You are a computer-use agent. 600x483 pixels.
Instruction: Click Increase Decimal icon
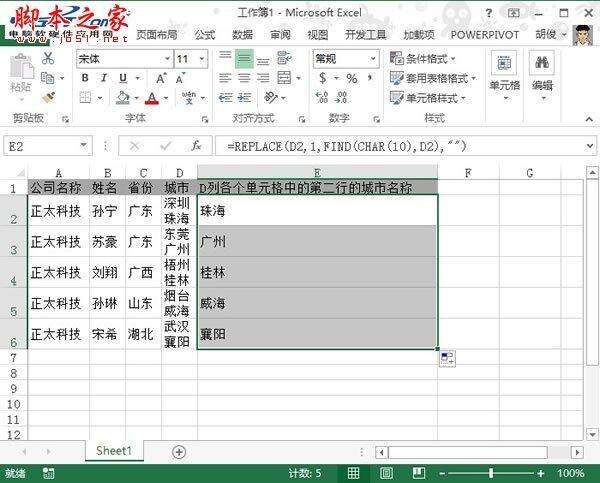[321, 97]
